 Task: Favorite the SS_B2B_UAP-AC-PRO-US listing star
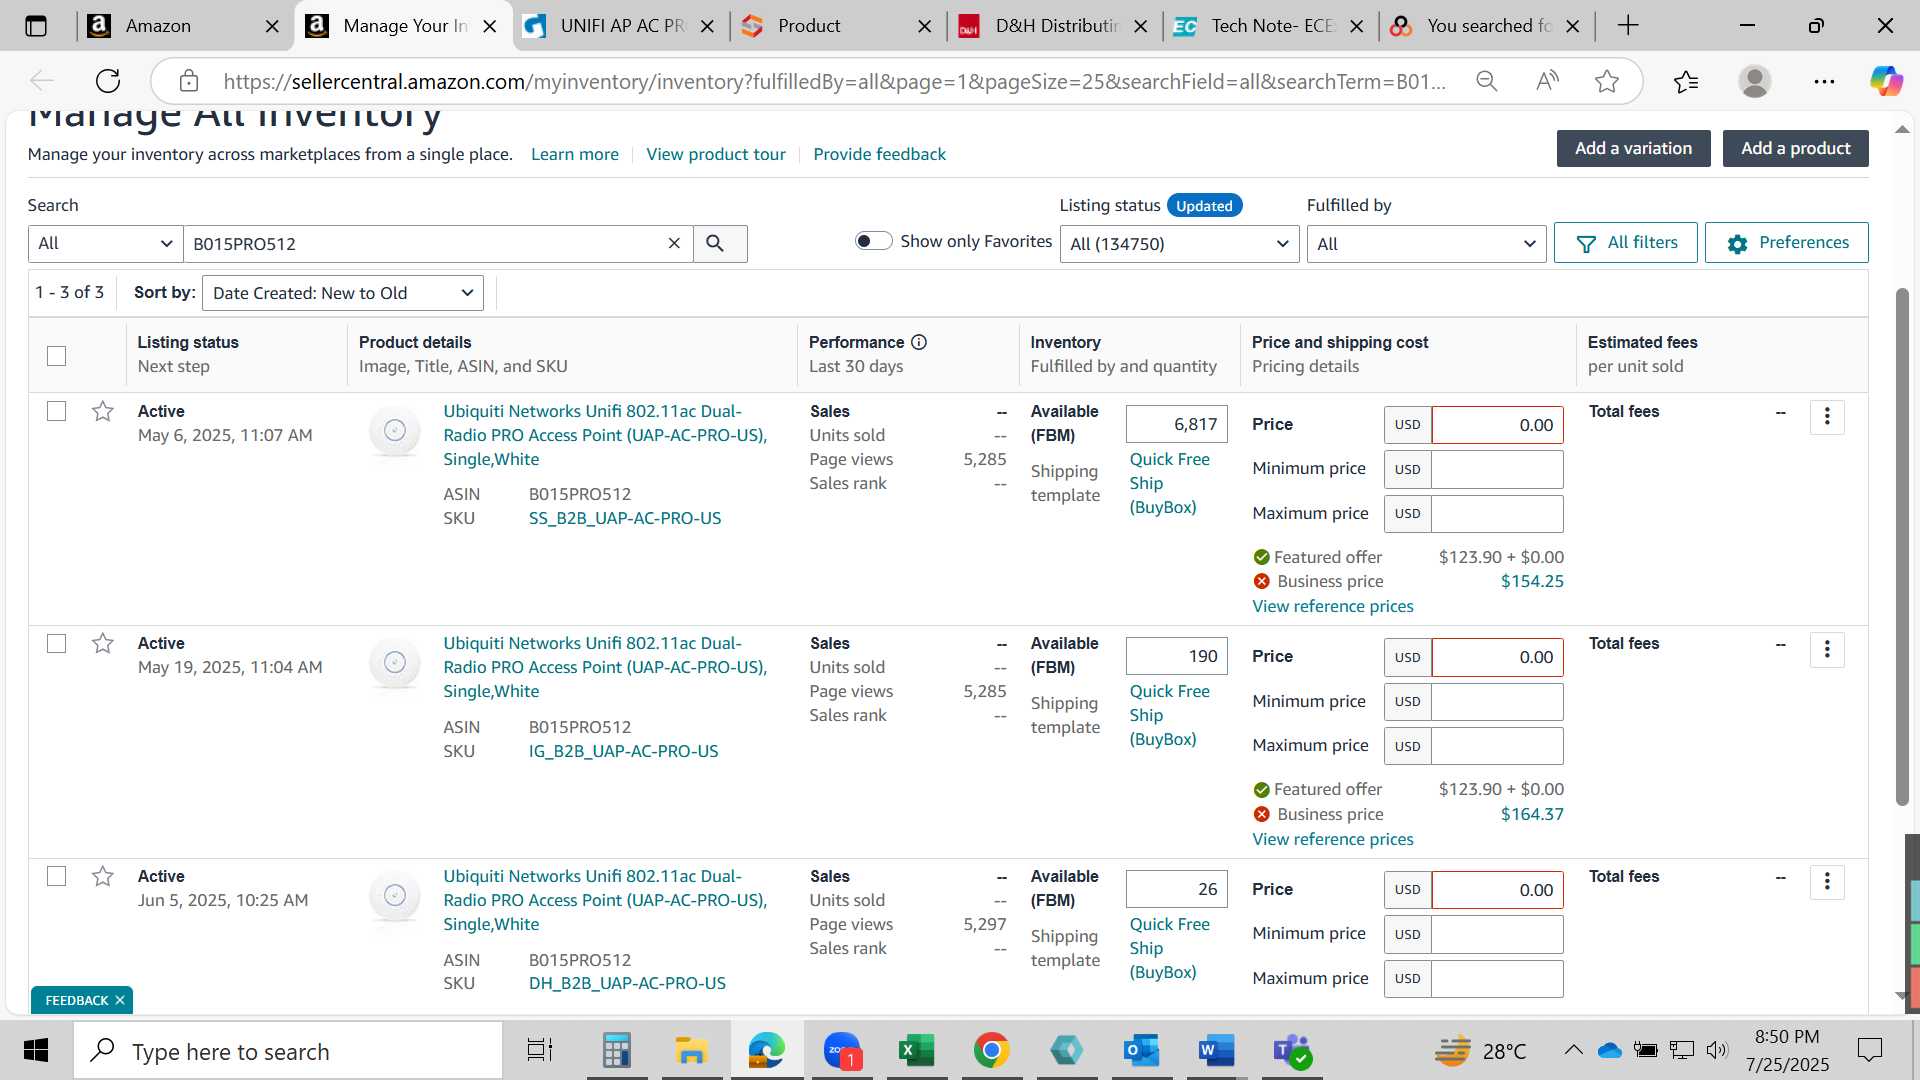click(x=102, y=411)
